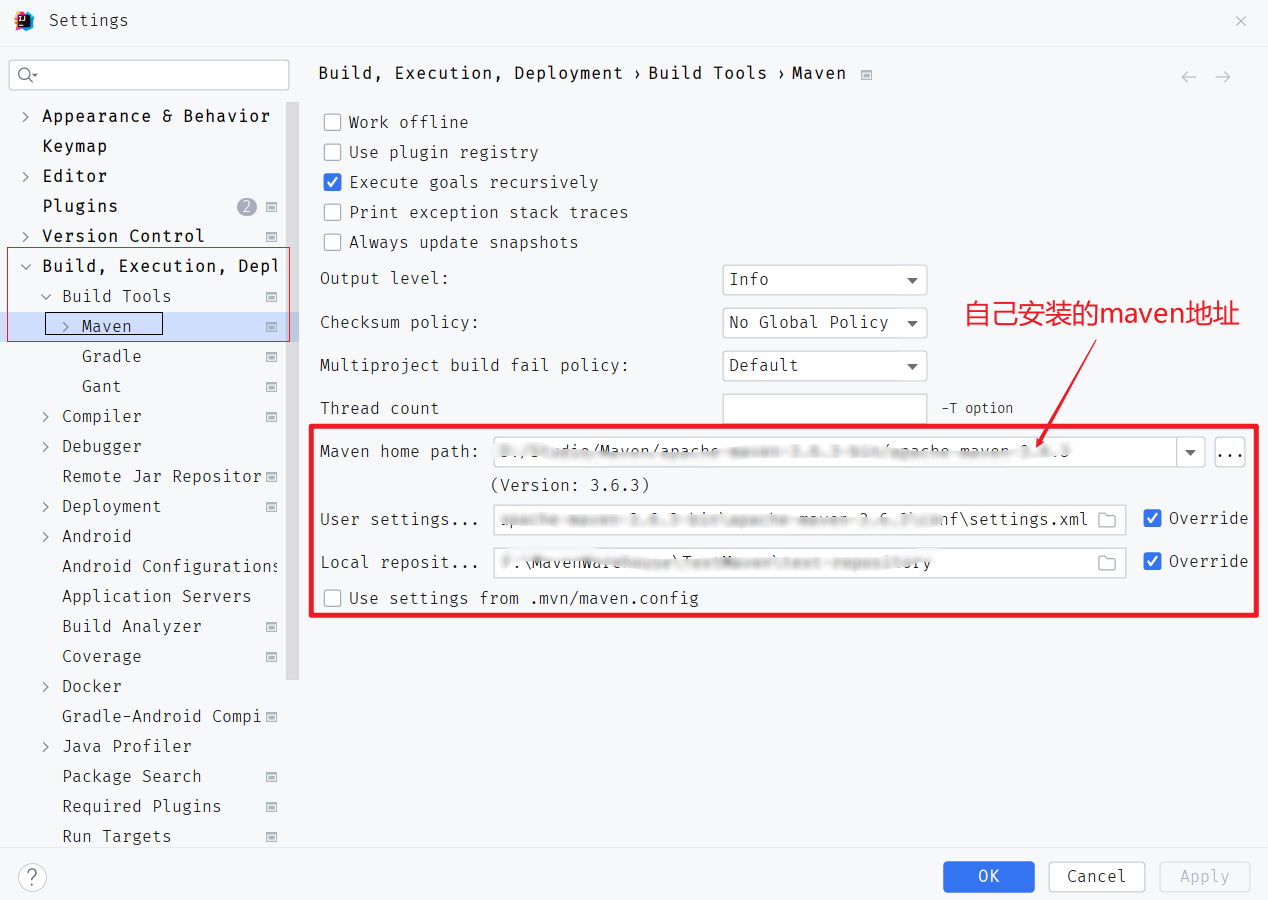
Task: Open Multiproject build fail policy dropdown
Action: click(x=825, y=366)
